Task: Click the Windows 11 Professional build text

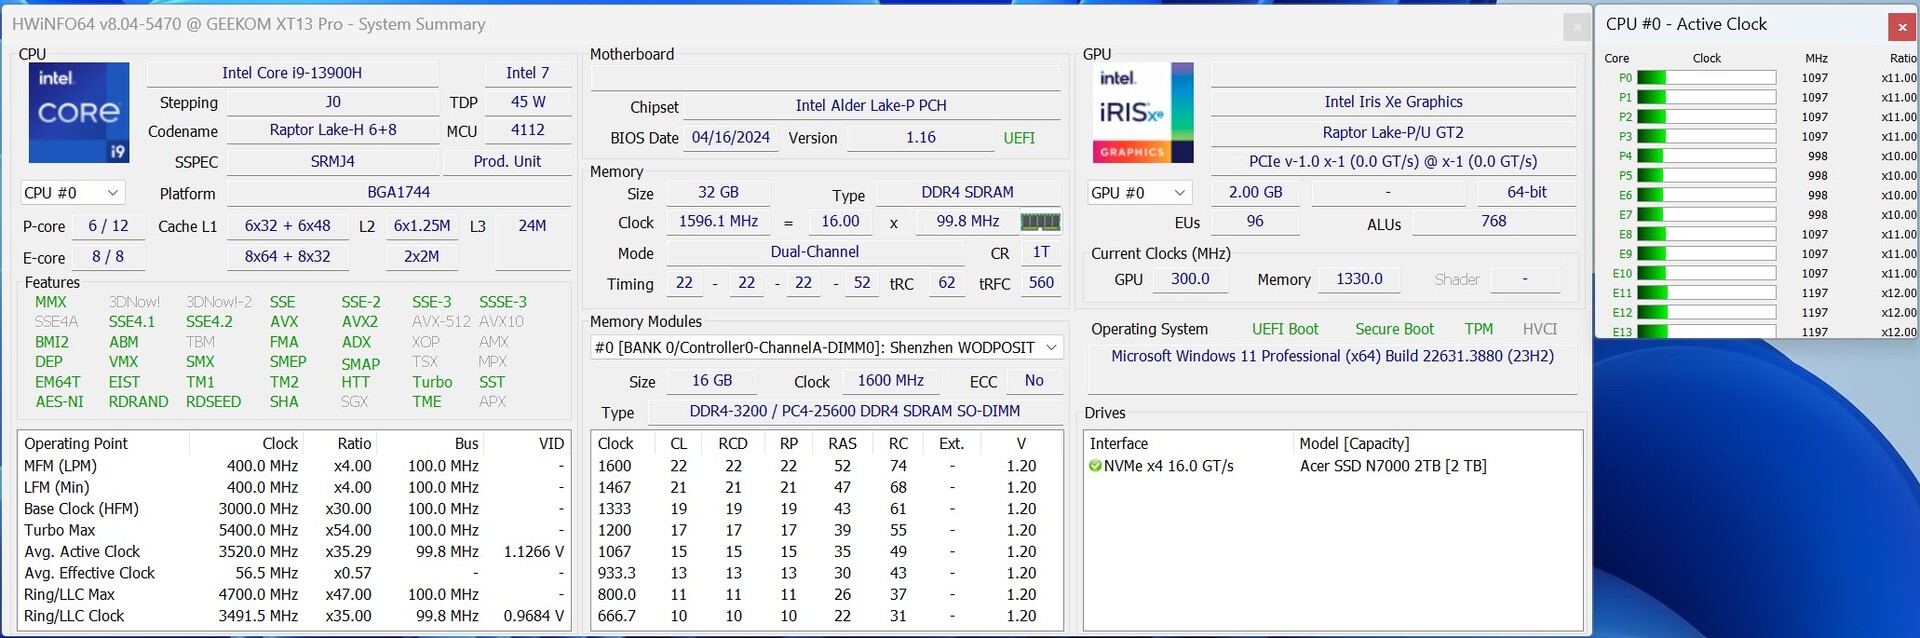Action: [x=1332, y=356]
